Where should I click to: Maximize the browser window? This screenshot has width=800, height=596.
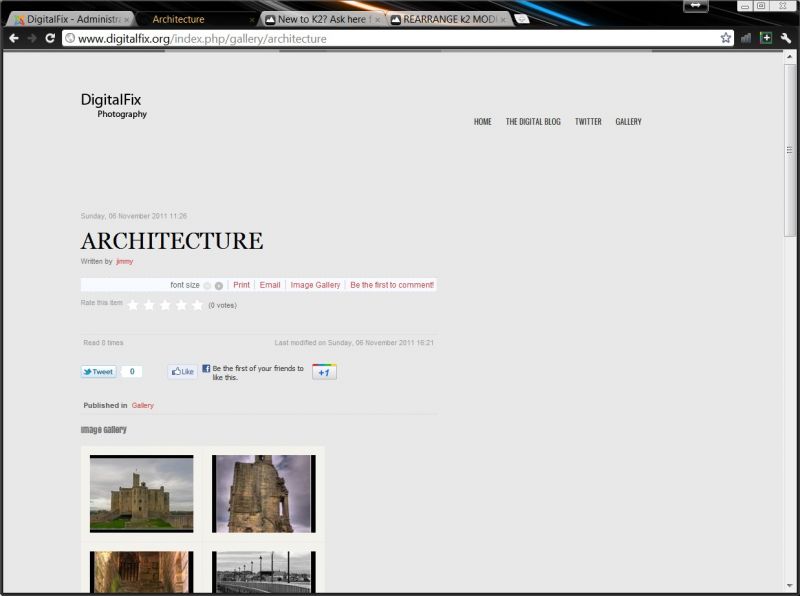coord(761,6)
